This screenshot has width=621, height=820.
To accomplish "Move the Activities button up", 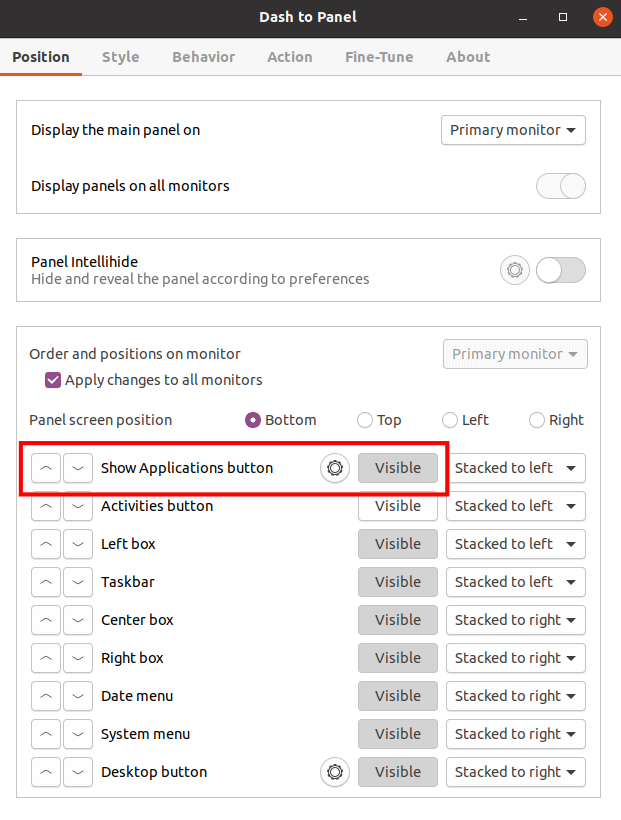I will (45, 506).
